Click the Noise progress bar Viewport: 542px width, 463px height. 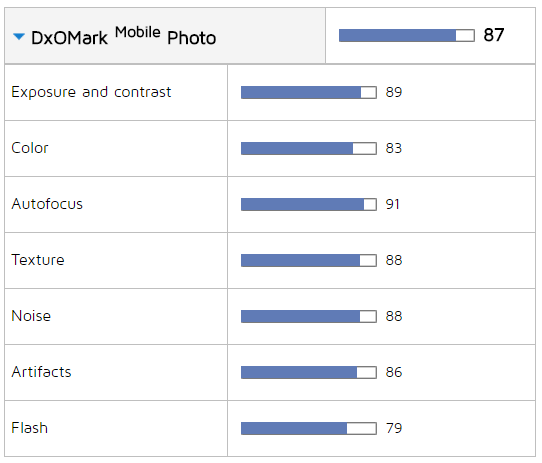[x=309, y=316]
